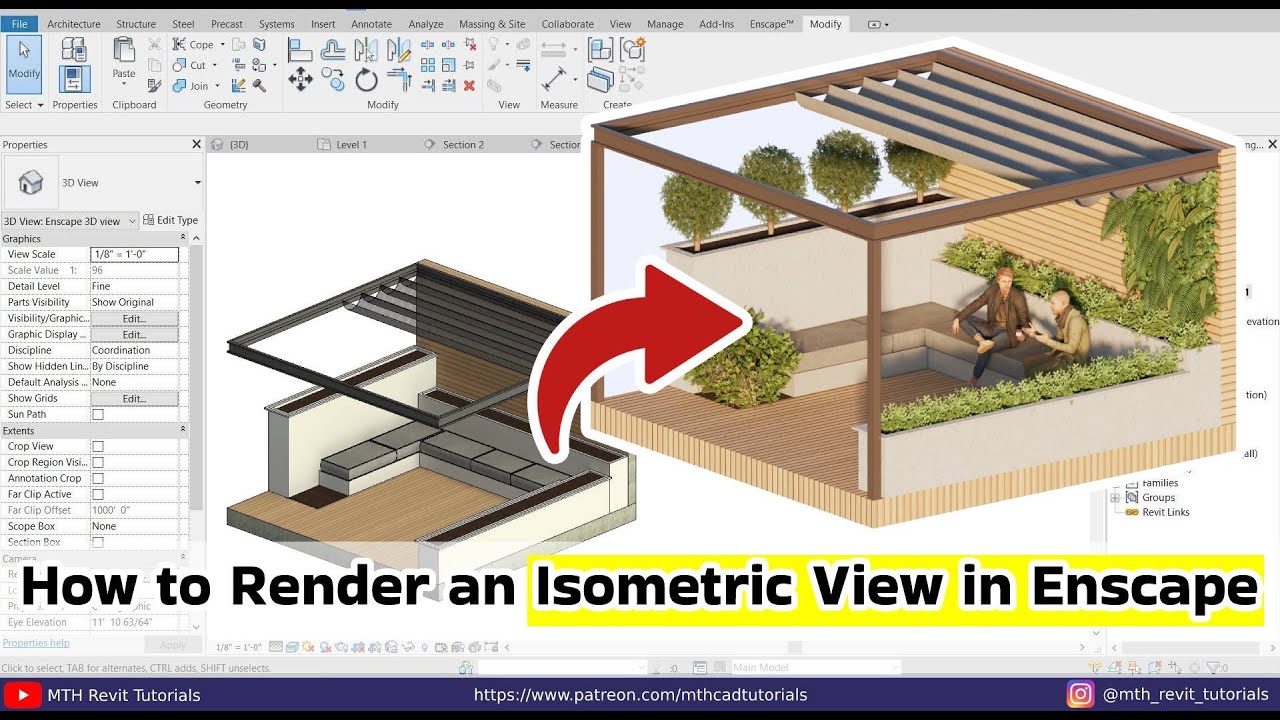This screenshot has height=720, width=1280.
Task: Switch to the Annotate ribbon tab
Action: pos(371,24)
